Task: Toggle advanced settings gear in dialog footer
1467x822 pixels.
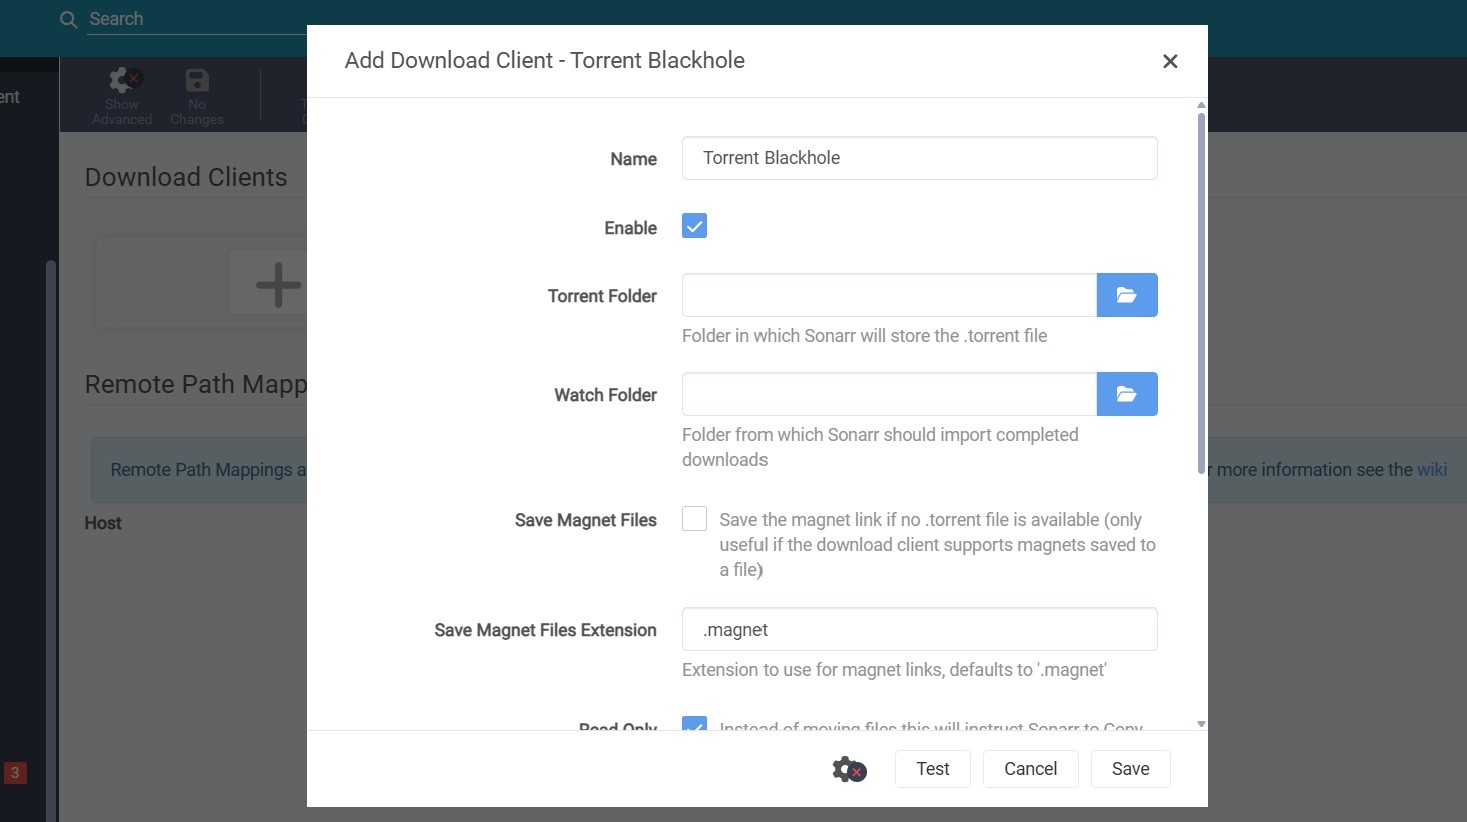Action: click(x=849, y=769)
